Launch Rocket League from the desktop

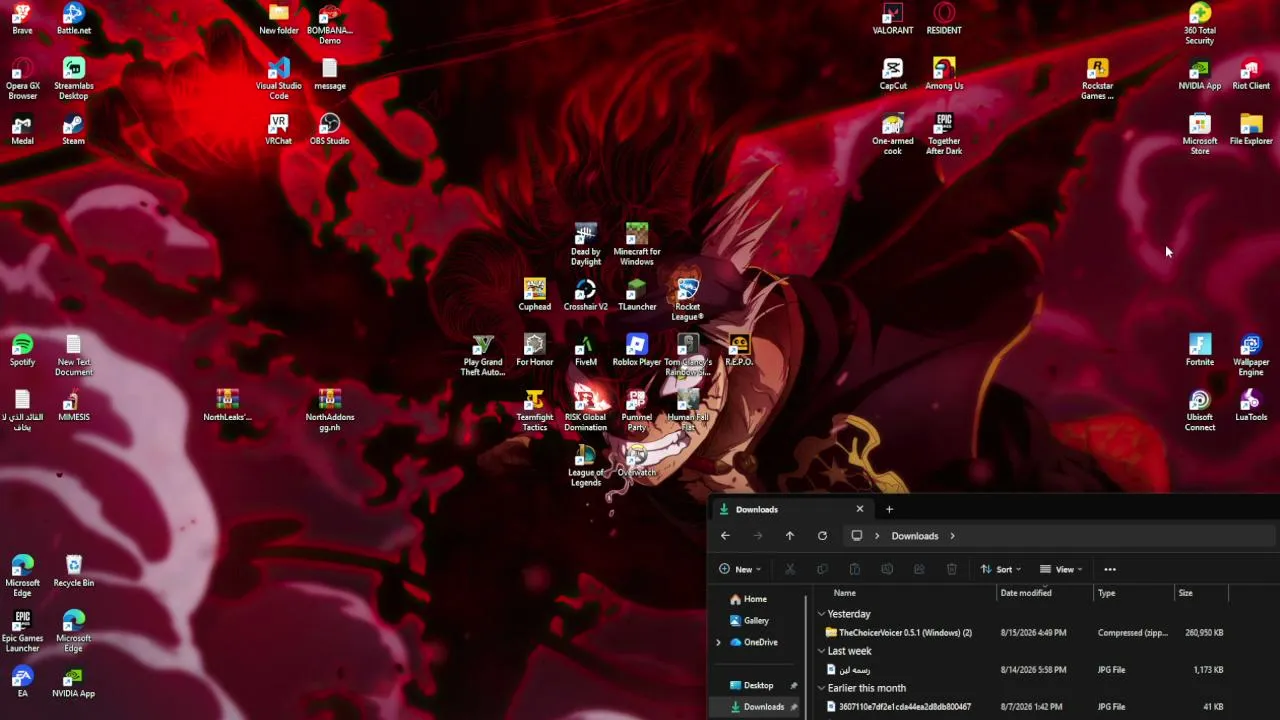[x=688, y=299]
